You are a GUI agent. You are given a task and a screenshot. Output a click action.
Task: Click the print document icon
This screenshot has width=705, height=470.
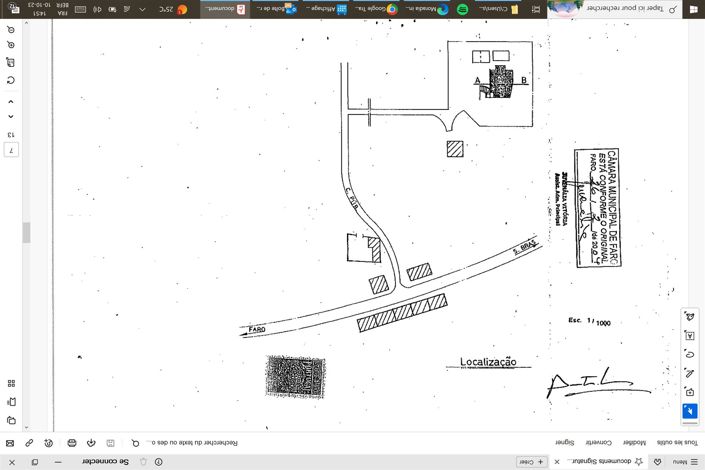coord(73,442)
